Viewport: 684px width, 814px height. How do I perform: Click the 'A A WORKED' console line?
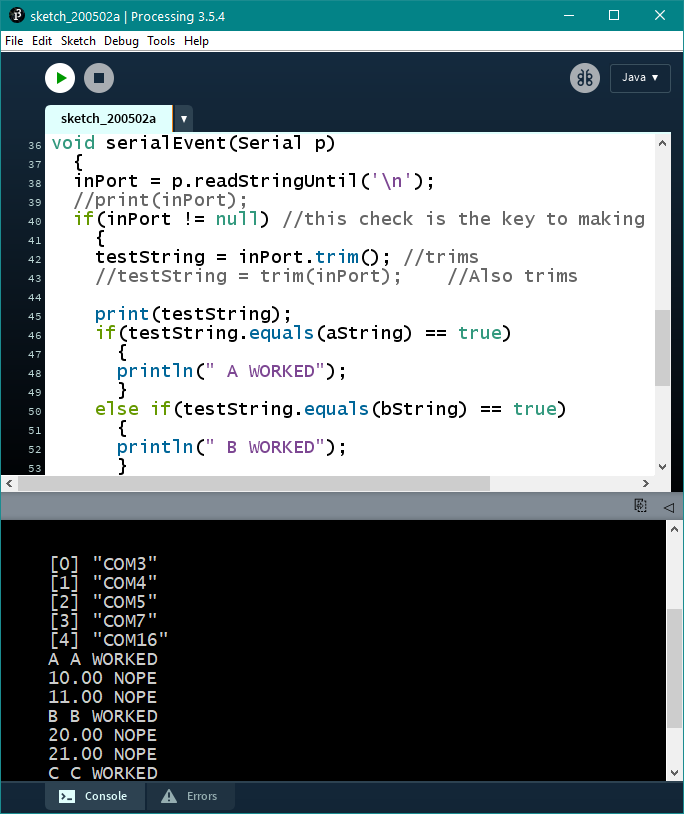pos(103,659)
